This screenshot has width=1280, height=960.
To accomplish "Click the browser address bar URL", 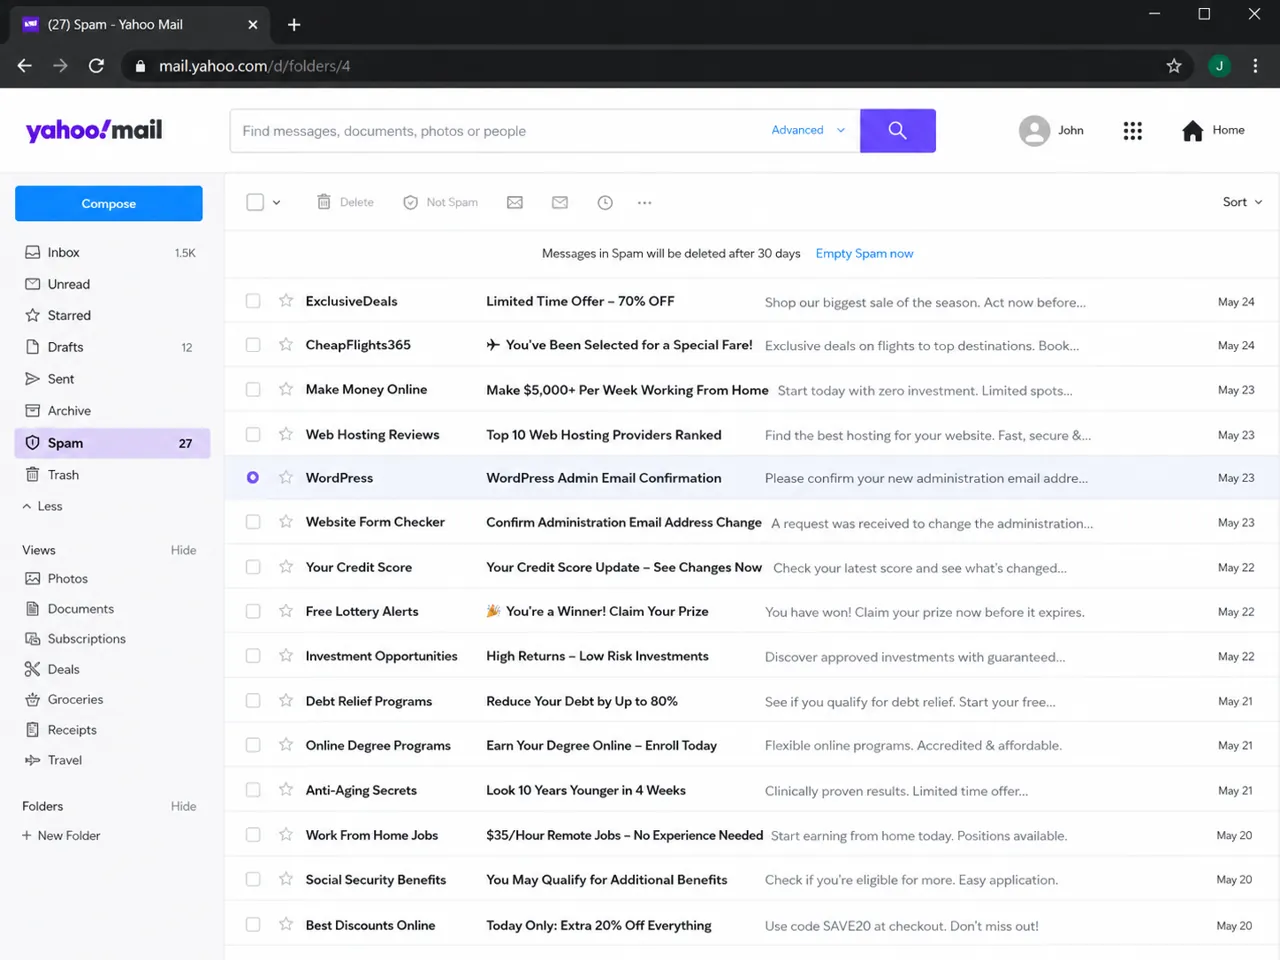I will [254, 66].
